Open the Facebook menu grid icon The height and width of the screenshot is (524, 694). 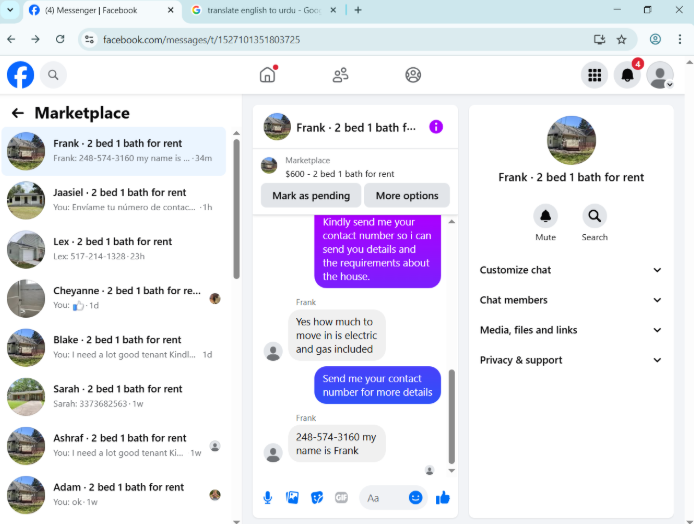tap(594, 75)
